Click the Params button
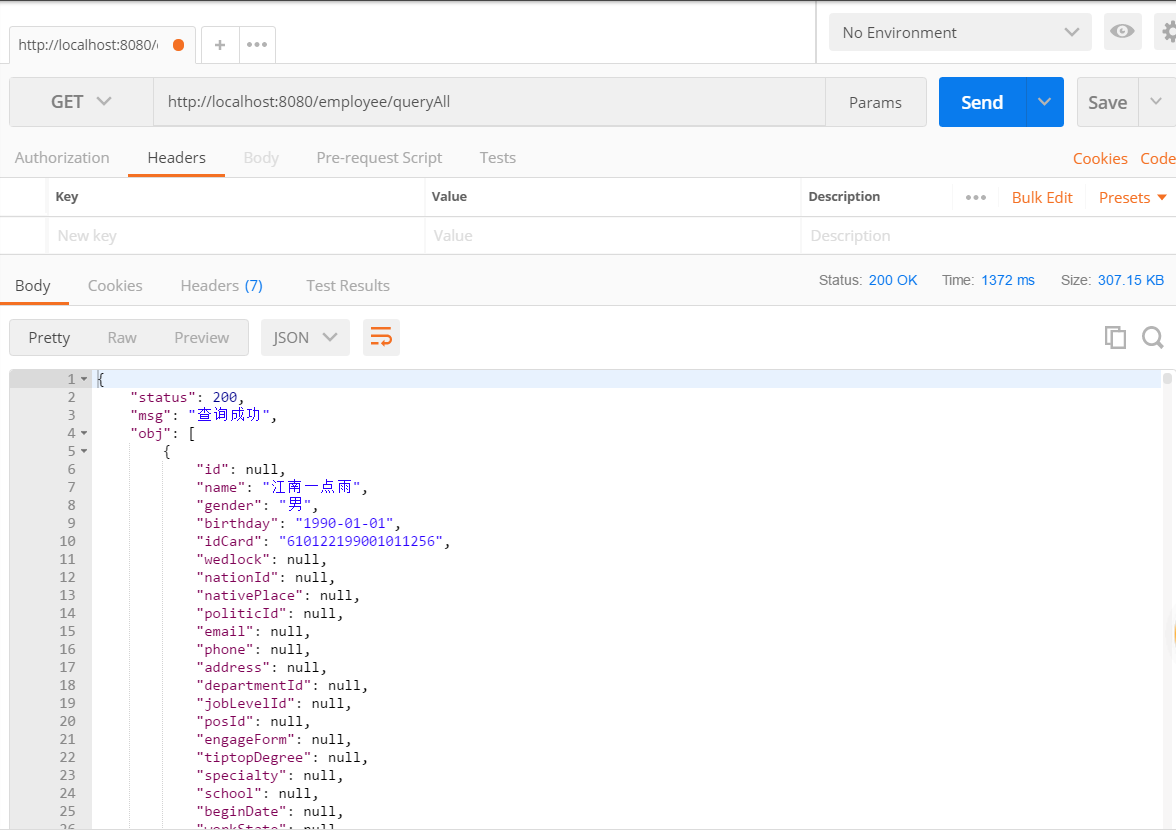The image size is (1176, 838). pyautogui.click(x=875, y=102)
